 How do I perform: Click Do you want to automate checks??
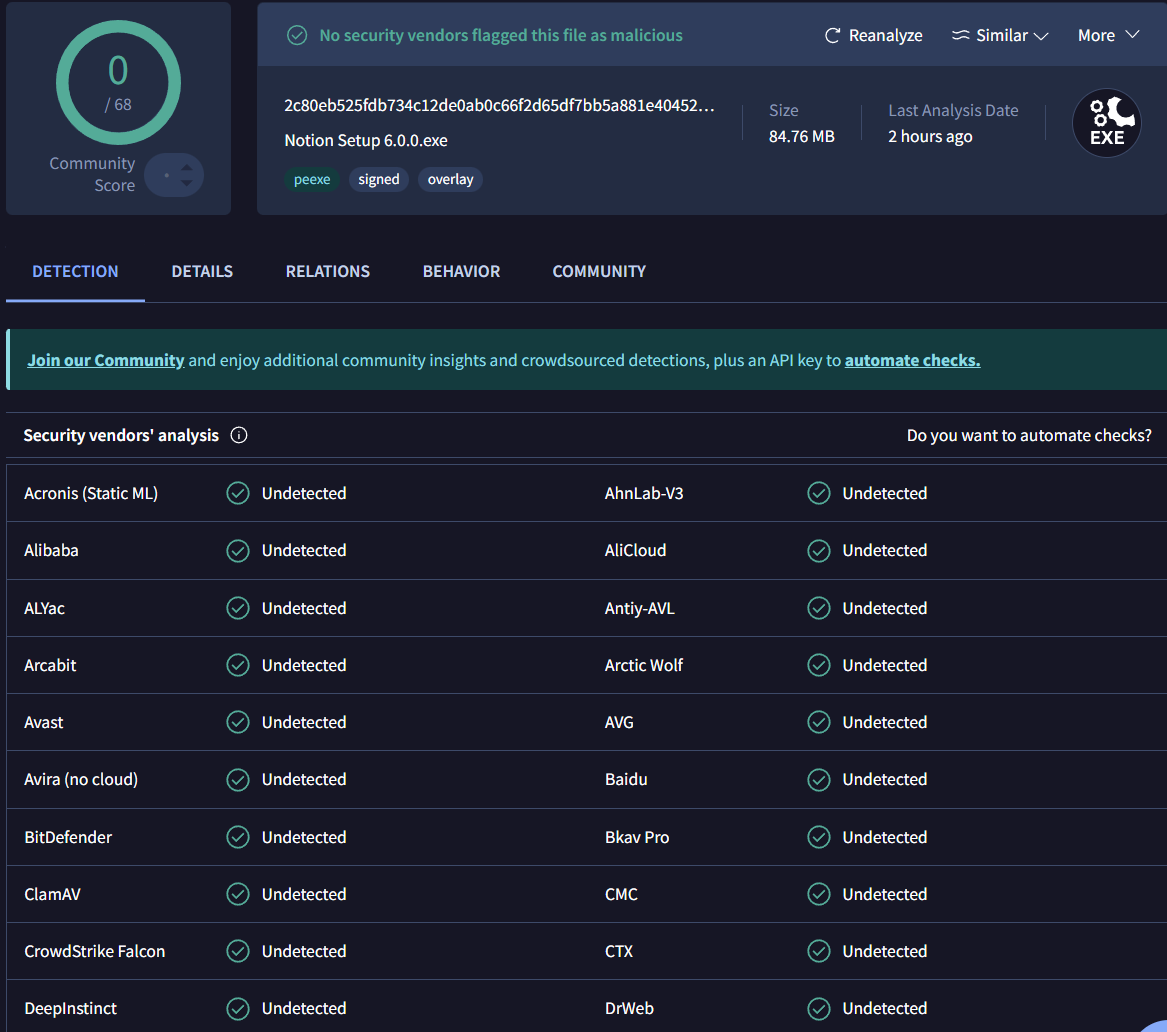pos(1029,435)
